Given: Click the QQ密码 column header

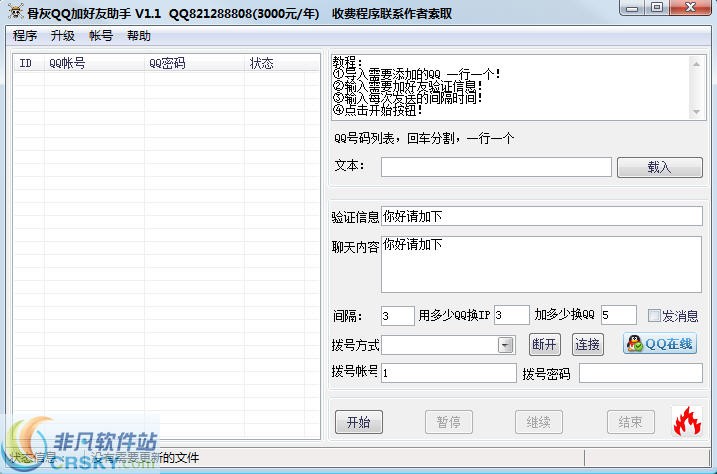Looking at the screenshot, I should (x=194, y=64).
